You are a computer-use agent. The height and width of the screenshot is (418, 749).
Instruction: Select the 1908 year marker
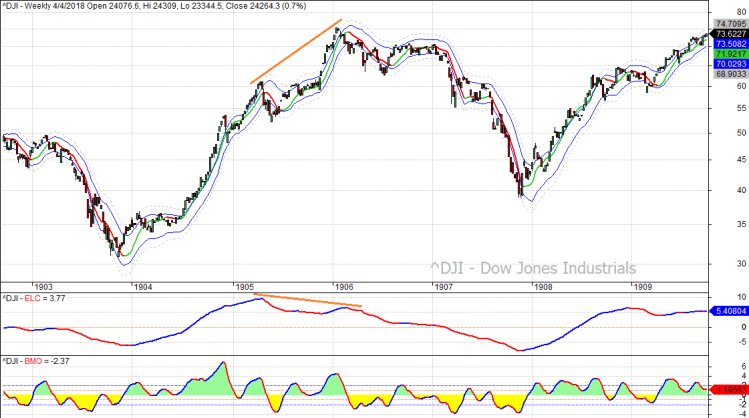(545, 286)
